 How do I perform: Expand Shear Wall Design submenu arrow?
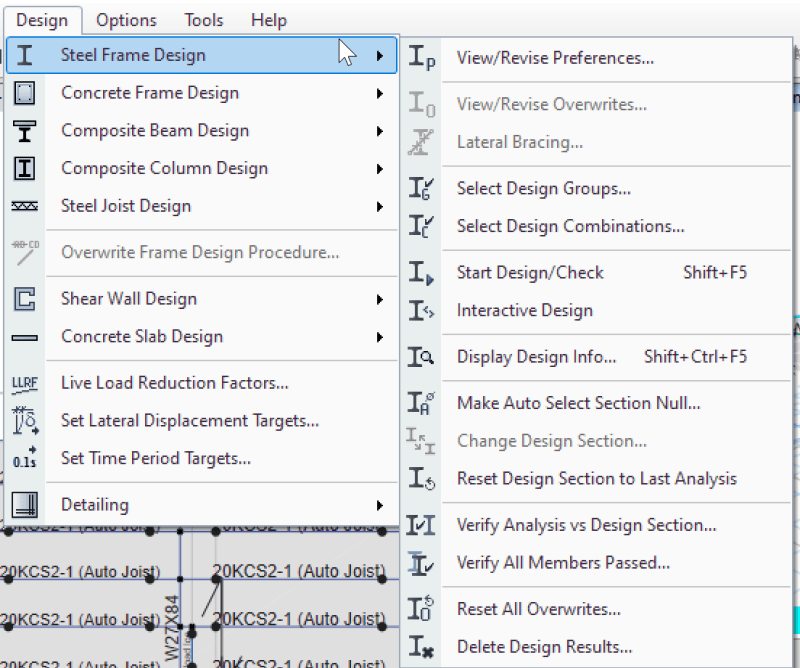(x=380, y=300)
